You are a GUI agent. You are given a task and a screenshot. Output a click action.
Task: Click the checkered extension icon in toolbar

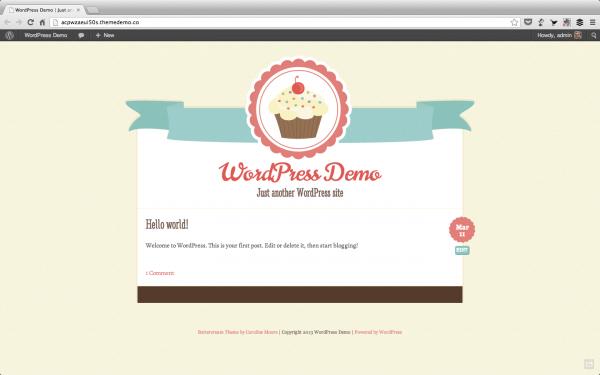tap(567, 22)
